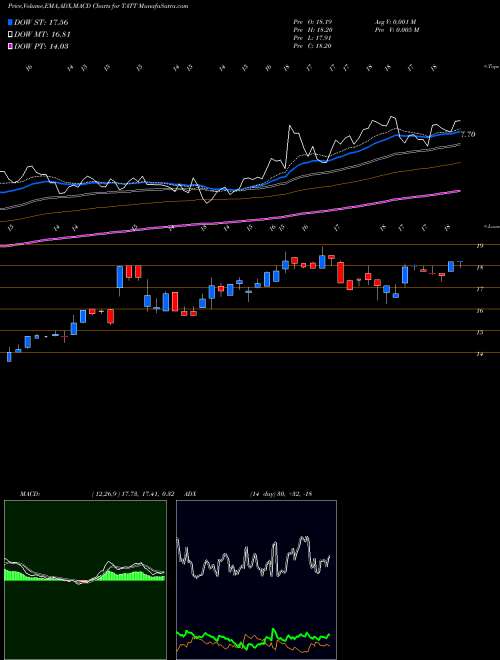Click the chart title mentioning MunafaSutra.com
The height and width of the screenshot is (660, 500).
[x=98, y=6]
